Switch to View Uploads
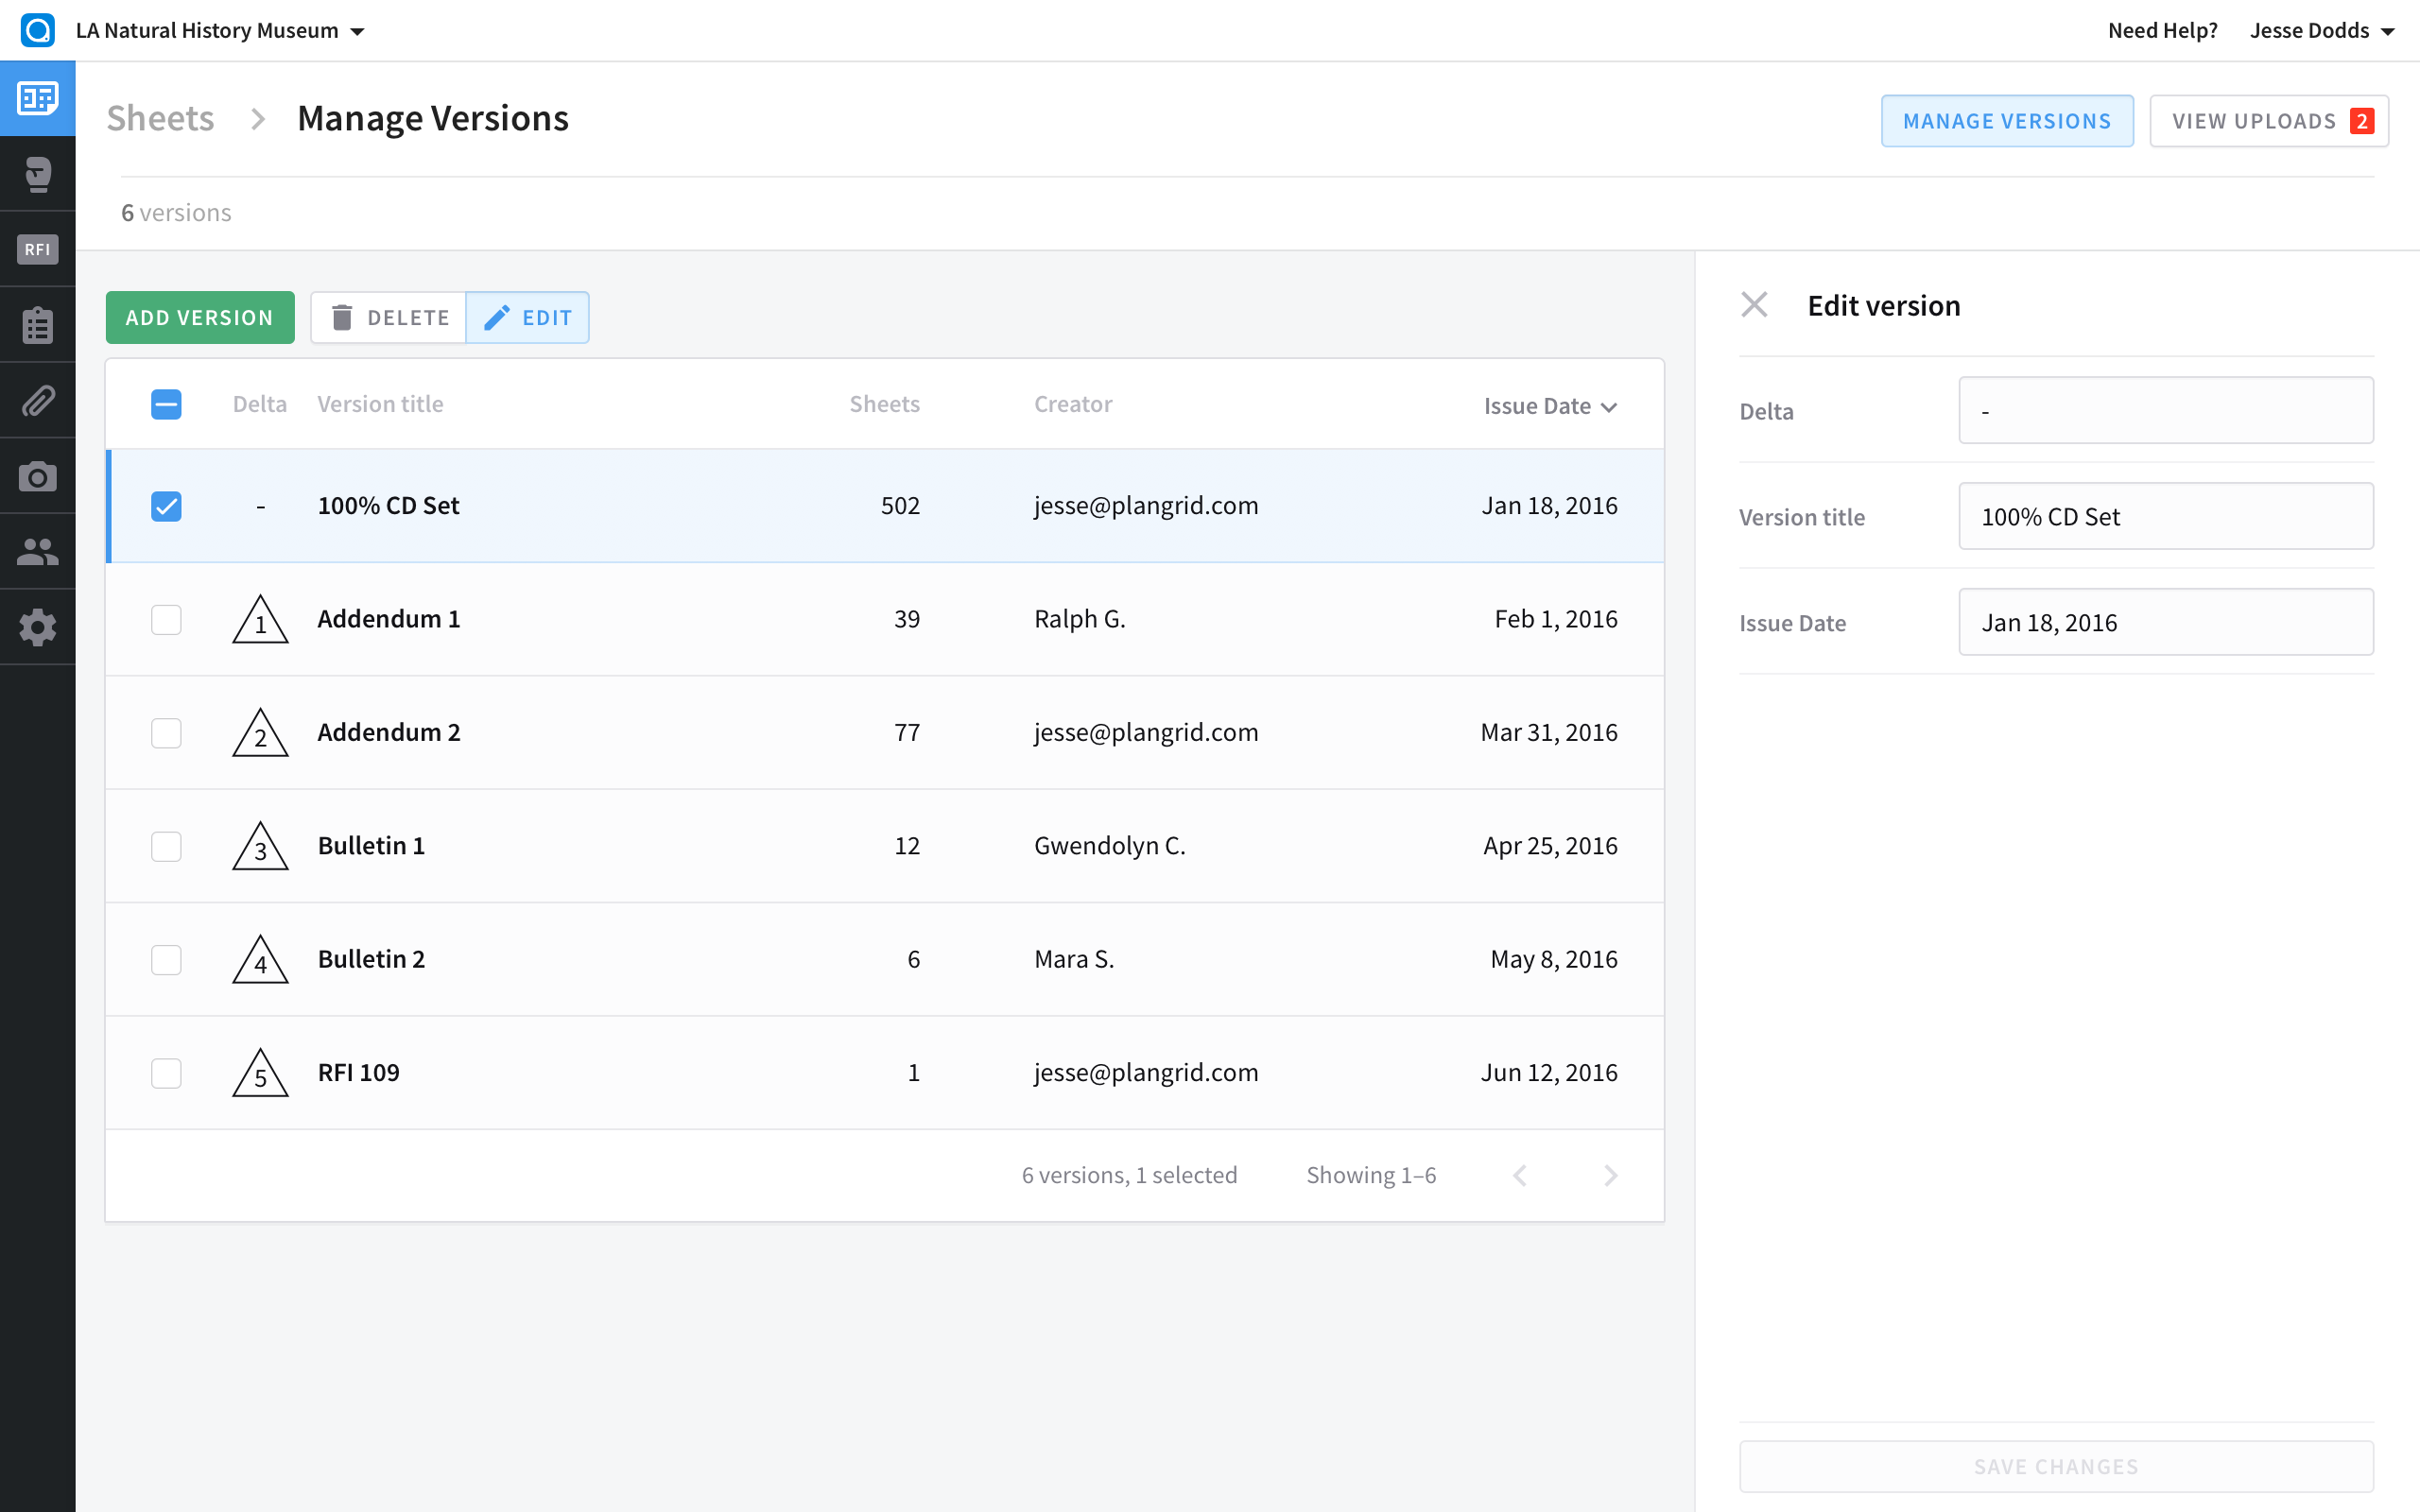The height and width of the screenshot is (1512, 2420). tap(2269, 121)
